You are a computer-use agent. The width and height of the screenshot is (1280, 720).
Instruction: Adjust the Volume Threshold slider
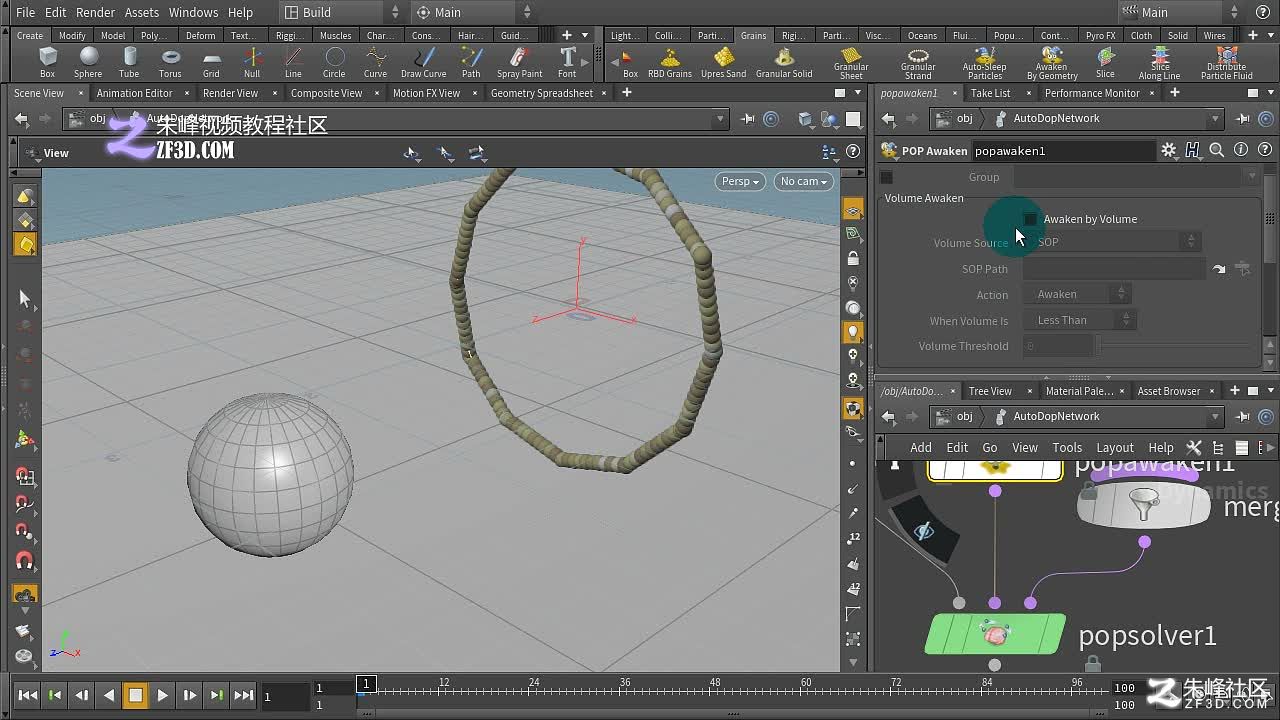coord(1175,346)
